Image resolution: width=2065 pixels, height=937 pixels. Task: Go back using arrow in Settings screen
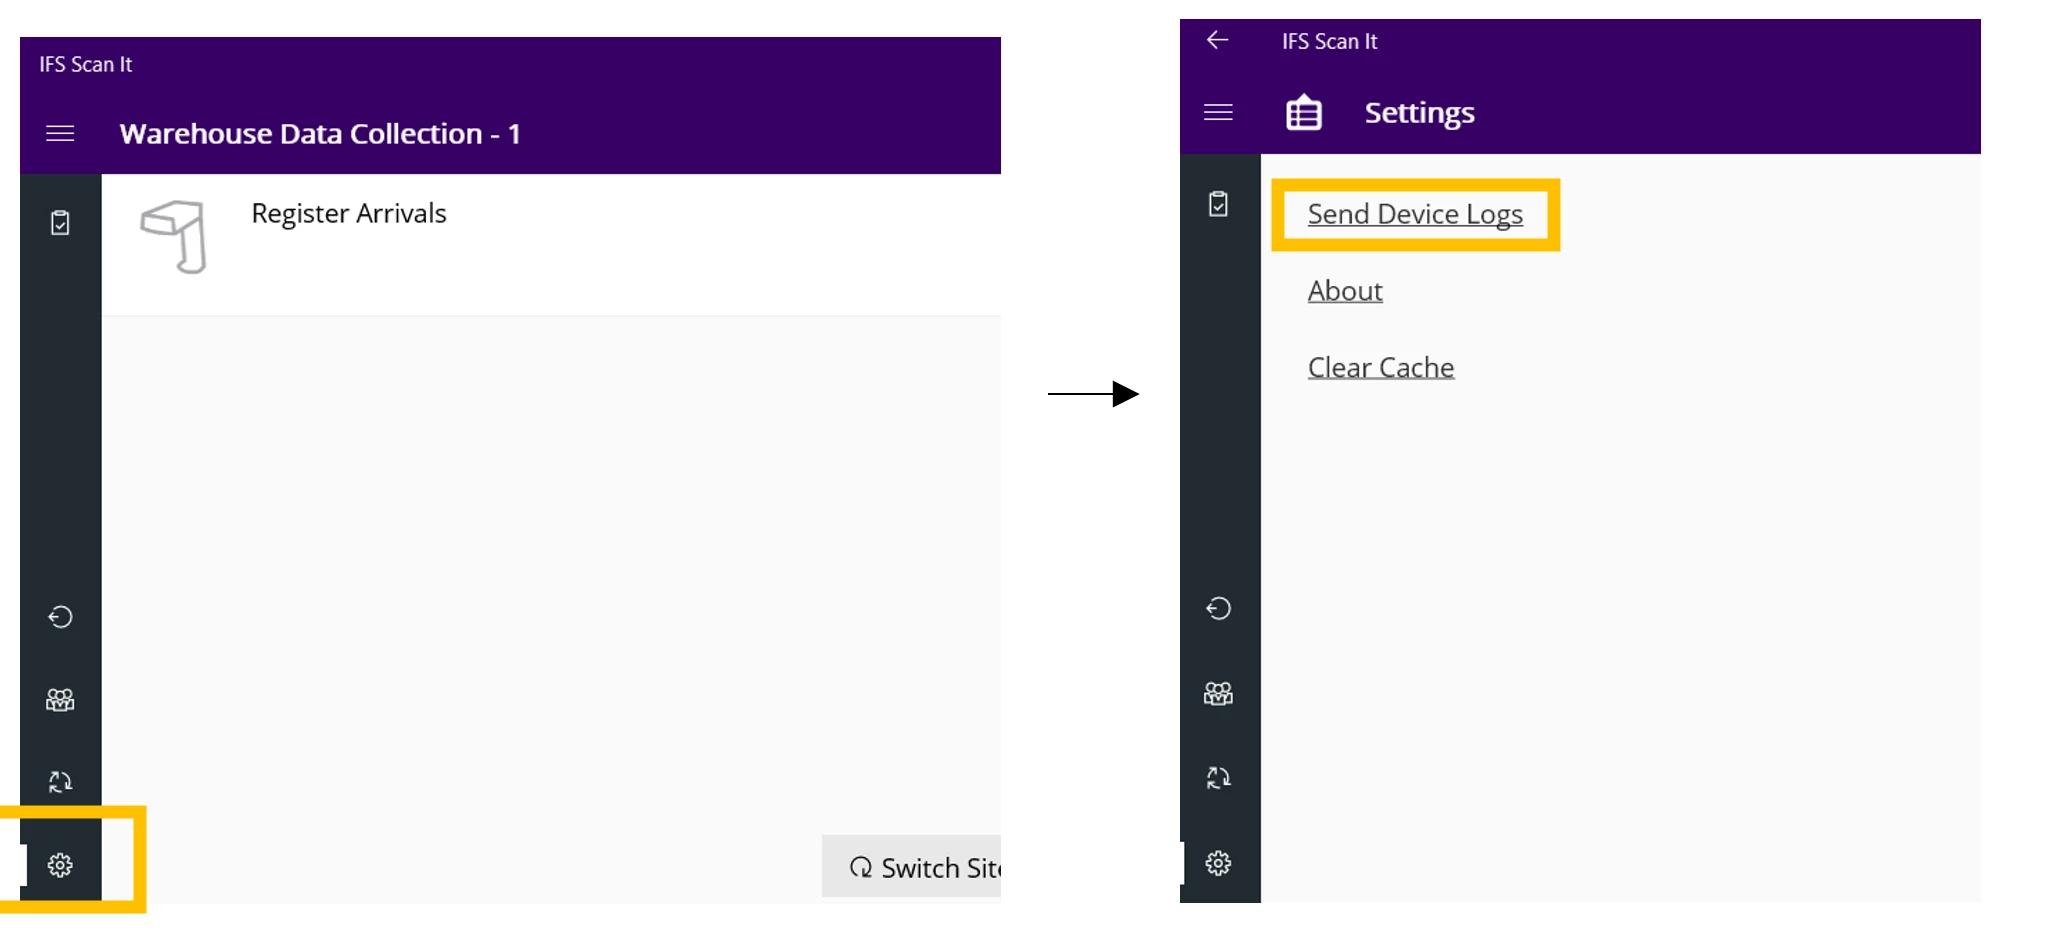tap(1217, 40)
